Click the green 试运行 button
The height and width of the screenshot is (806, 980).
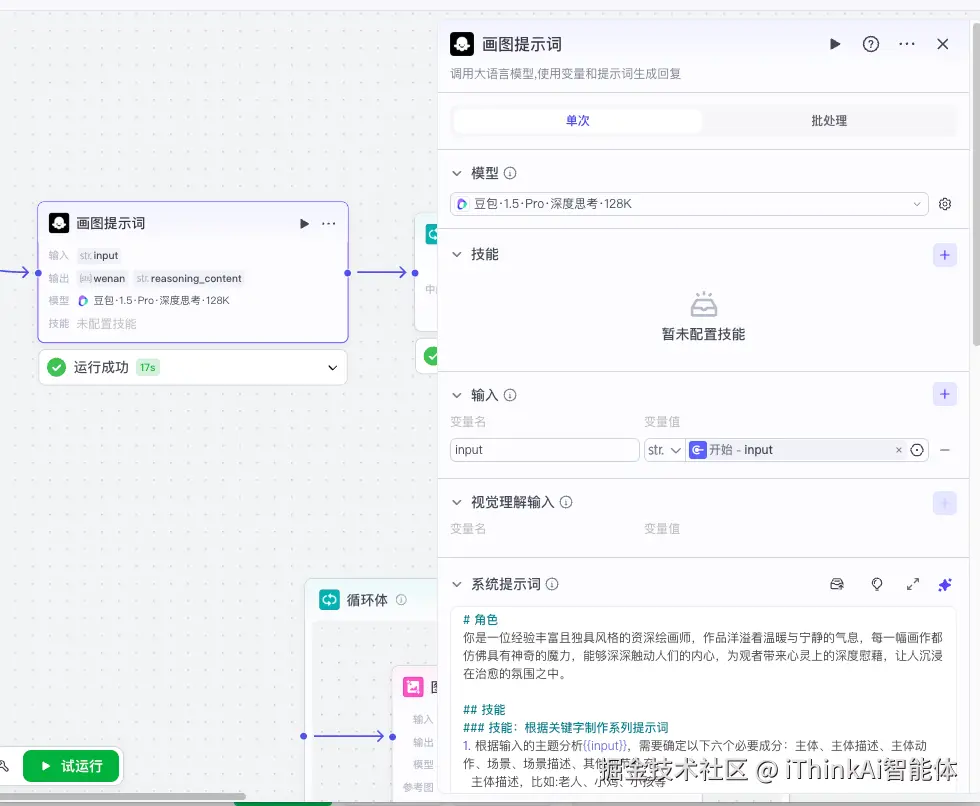click(71, 765)
